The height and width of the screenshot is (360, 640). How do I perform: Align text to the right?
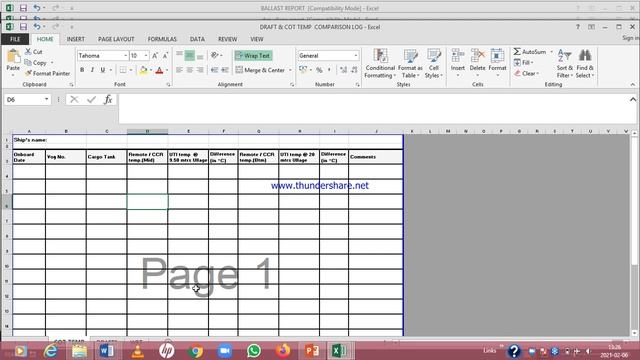(200, 70)
